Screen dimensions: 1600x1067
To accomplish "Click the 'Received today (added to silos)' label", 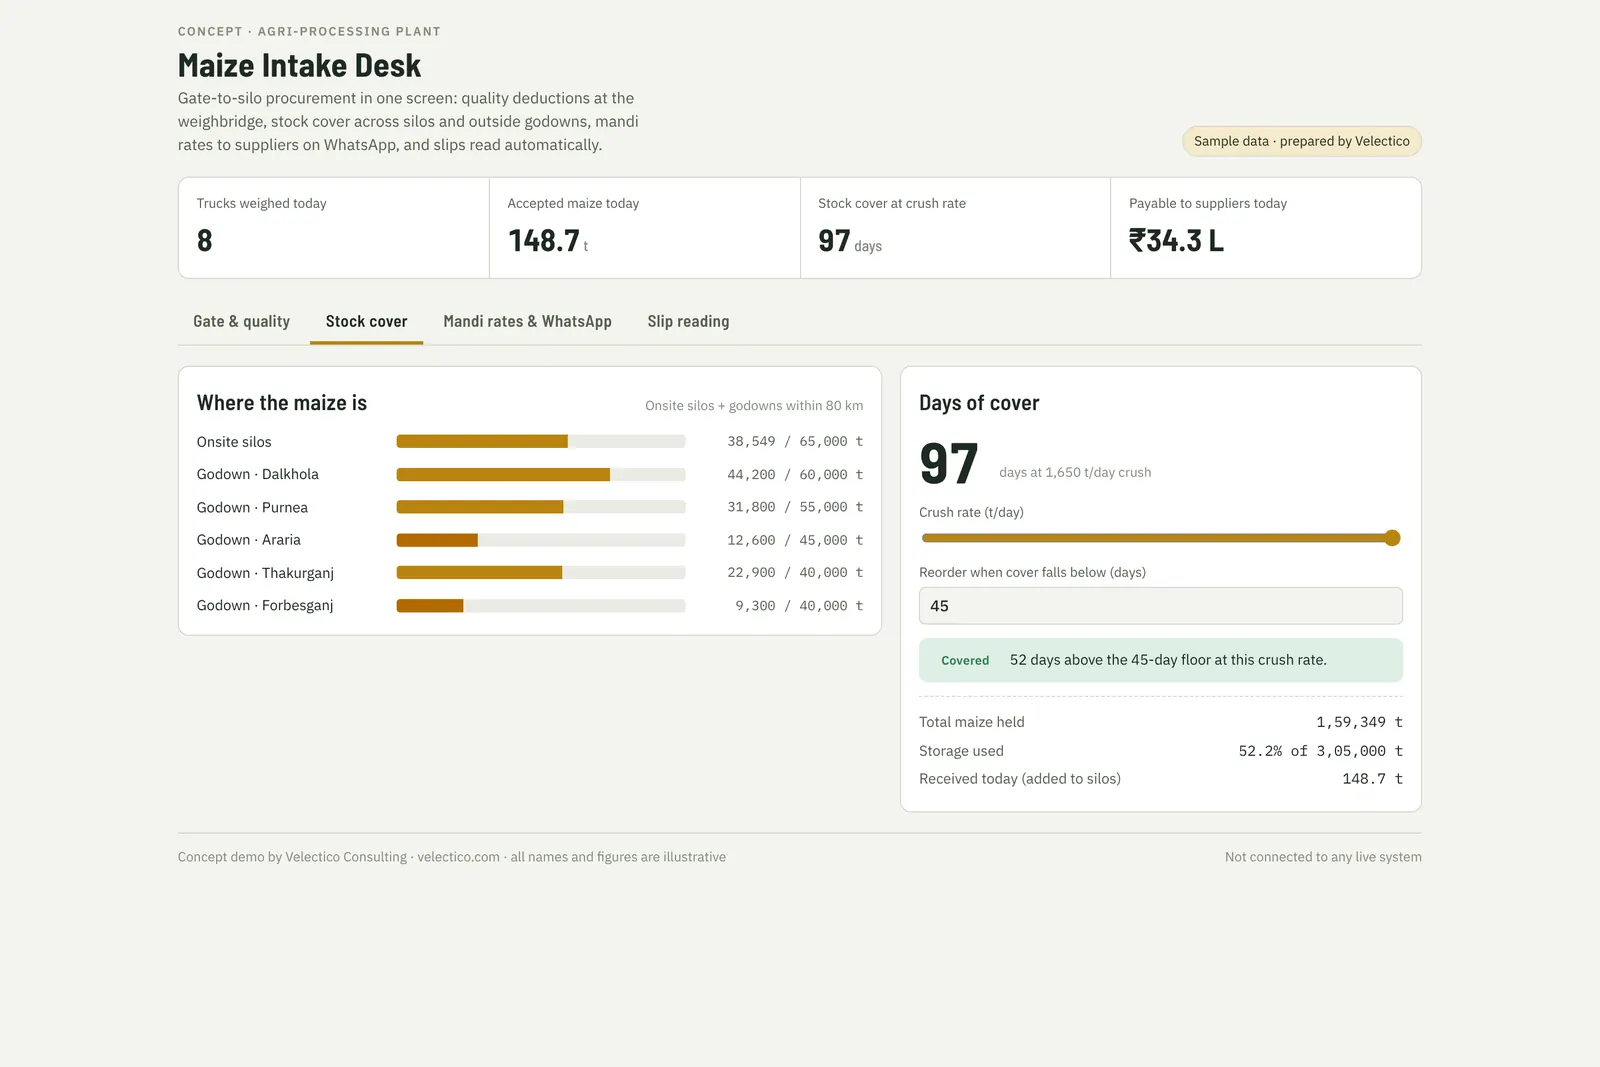I will point(1020,779).
